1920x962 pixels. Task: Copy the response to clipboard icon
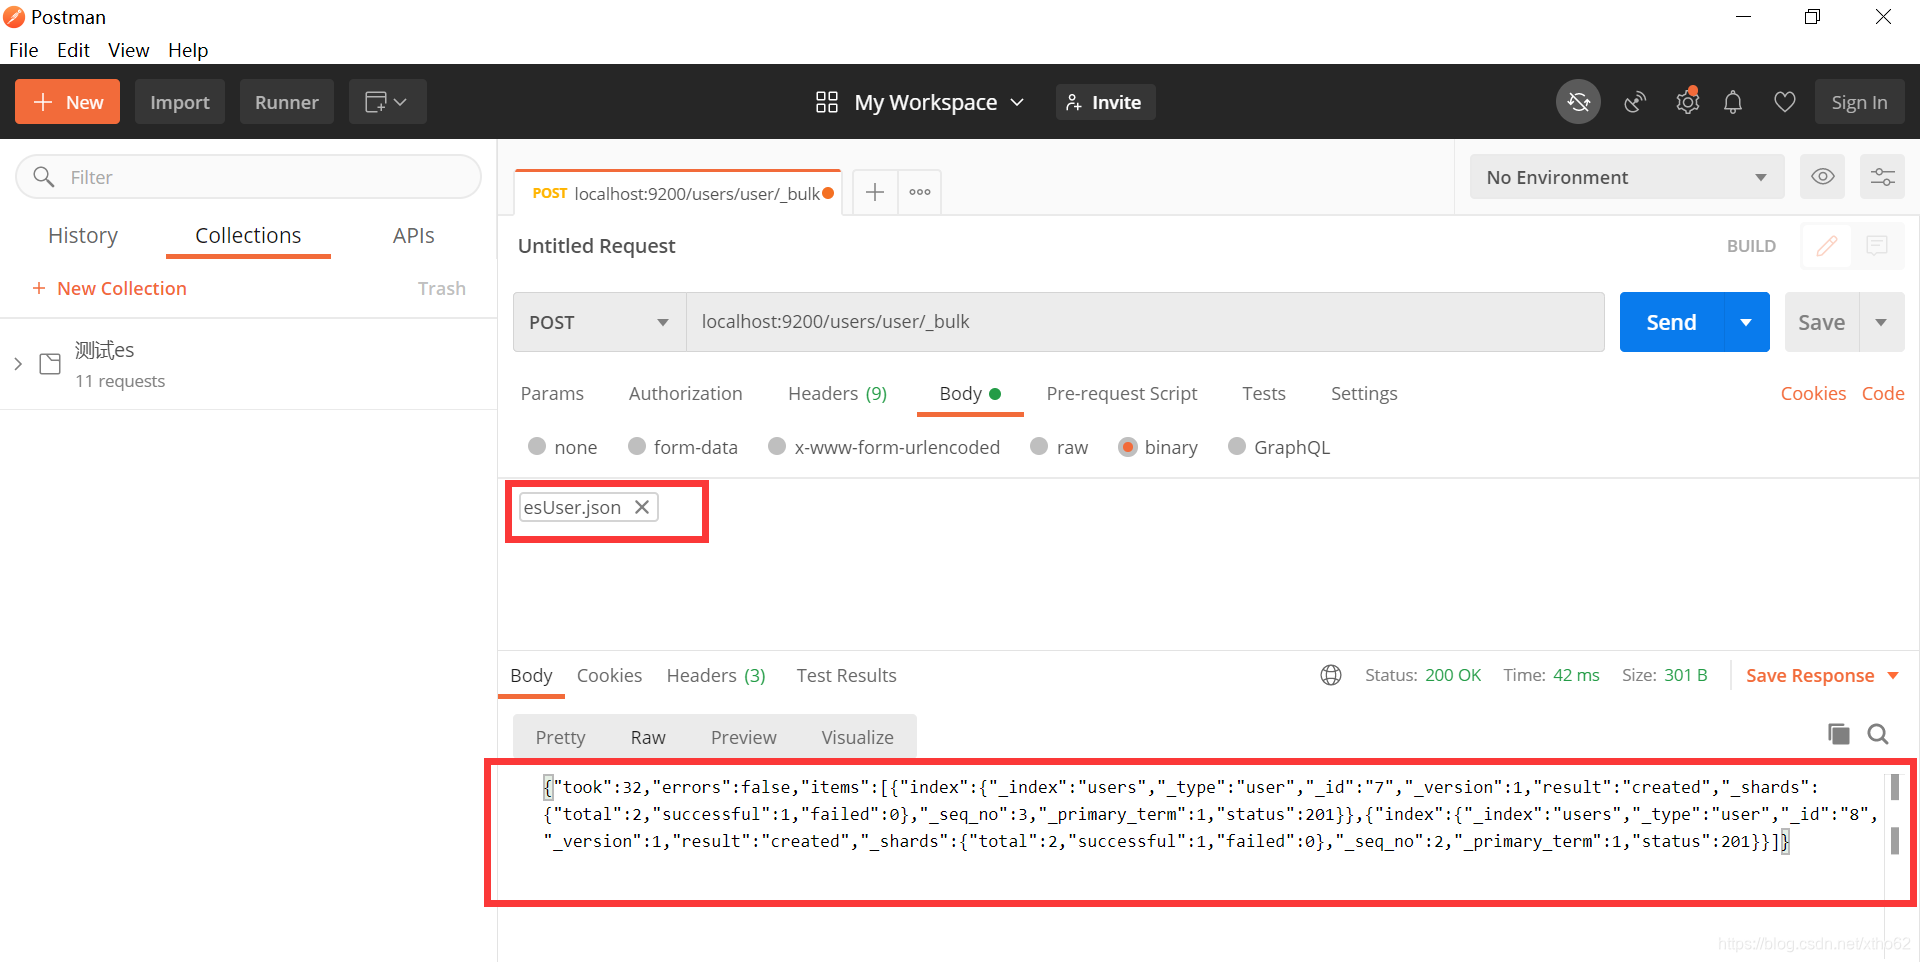(1838, 734)
